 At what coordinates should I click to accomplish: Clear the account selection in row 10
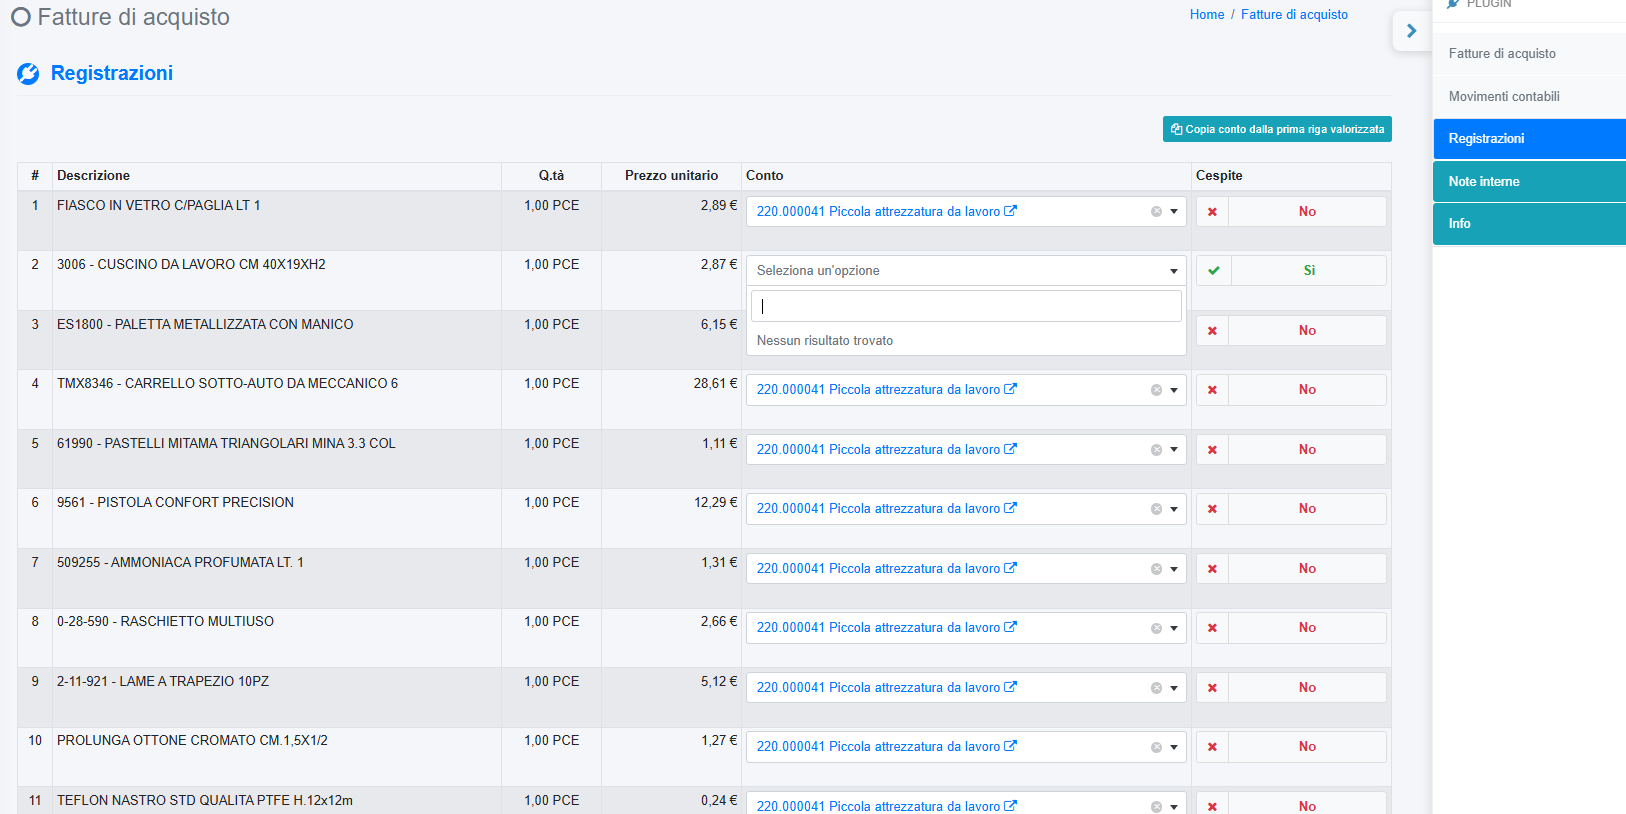tap(1156, 747)
